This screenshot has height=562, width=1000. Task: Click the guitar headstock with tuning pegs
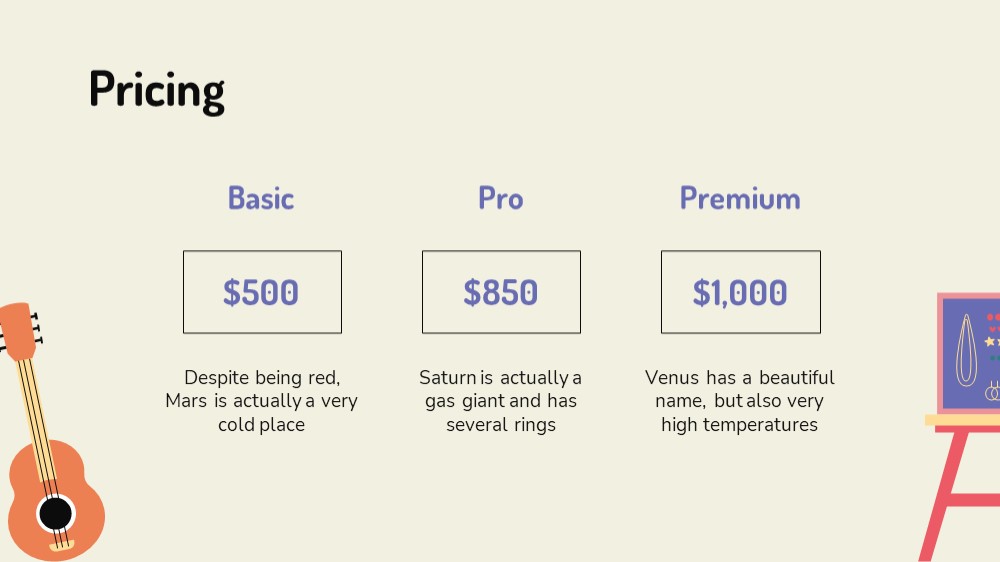[x=19, y=332]
